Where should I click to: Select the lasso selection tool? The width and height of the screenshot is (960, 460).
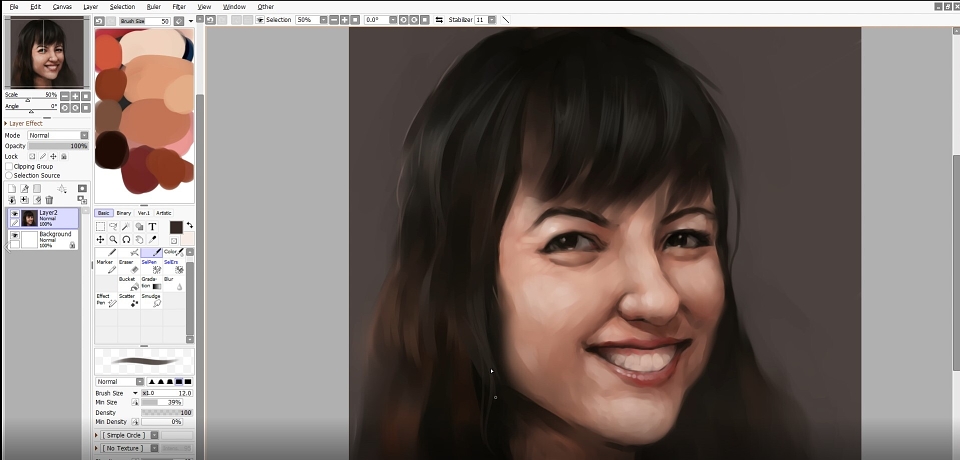113,227
